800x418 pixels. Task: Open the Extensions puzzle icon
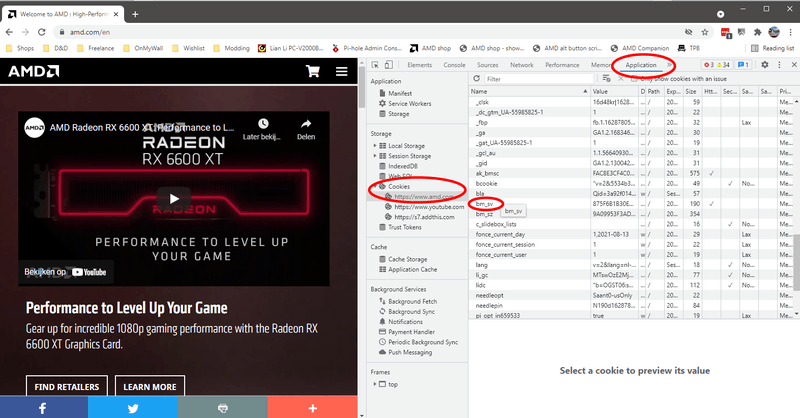[x=758, y=32]
